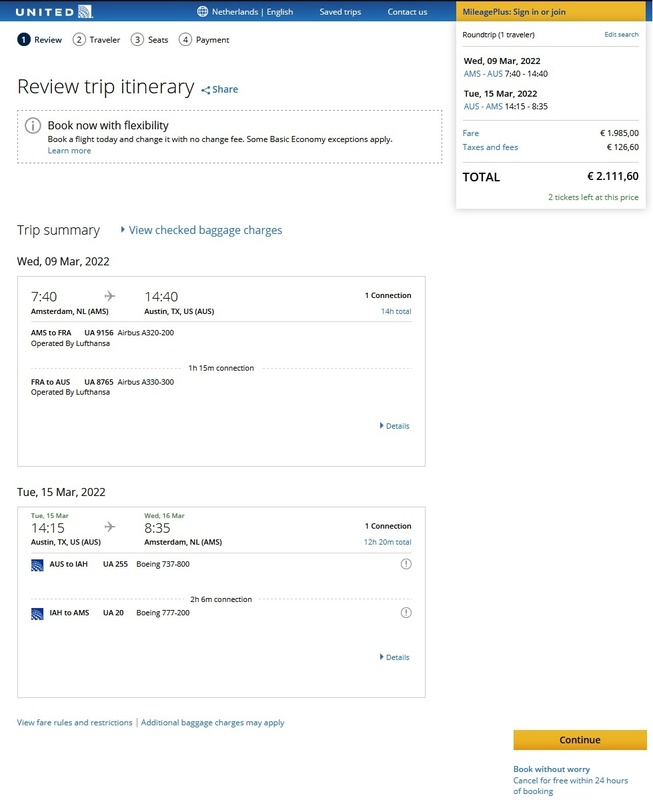This screenshot has width=653, height=800.
Task: Click info icon for AUS to IAH flight
Action: pyautogui.click(x=406, y=564)
